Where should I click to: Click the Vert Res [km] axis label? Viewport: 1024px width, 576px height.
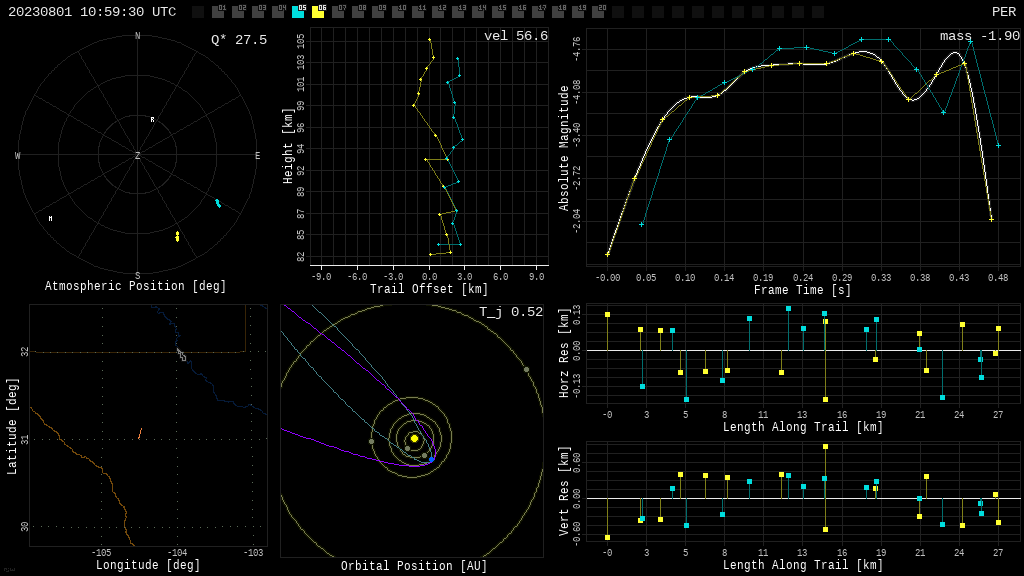tap(564, 492)
